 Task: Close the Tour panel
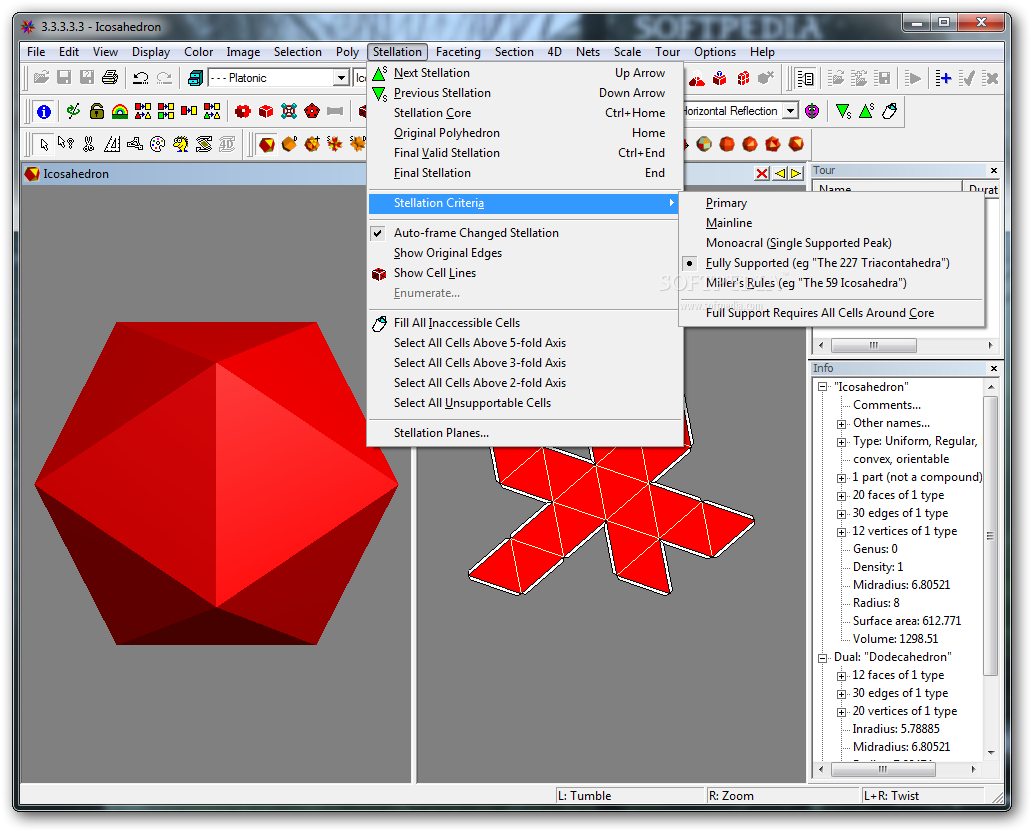994,170
